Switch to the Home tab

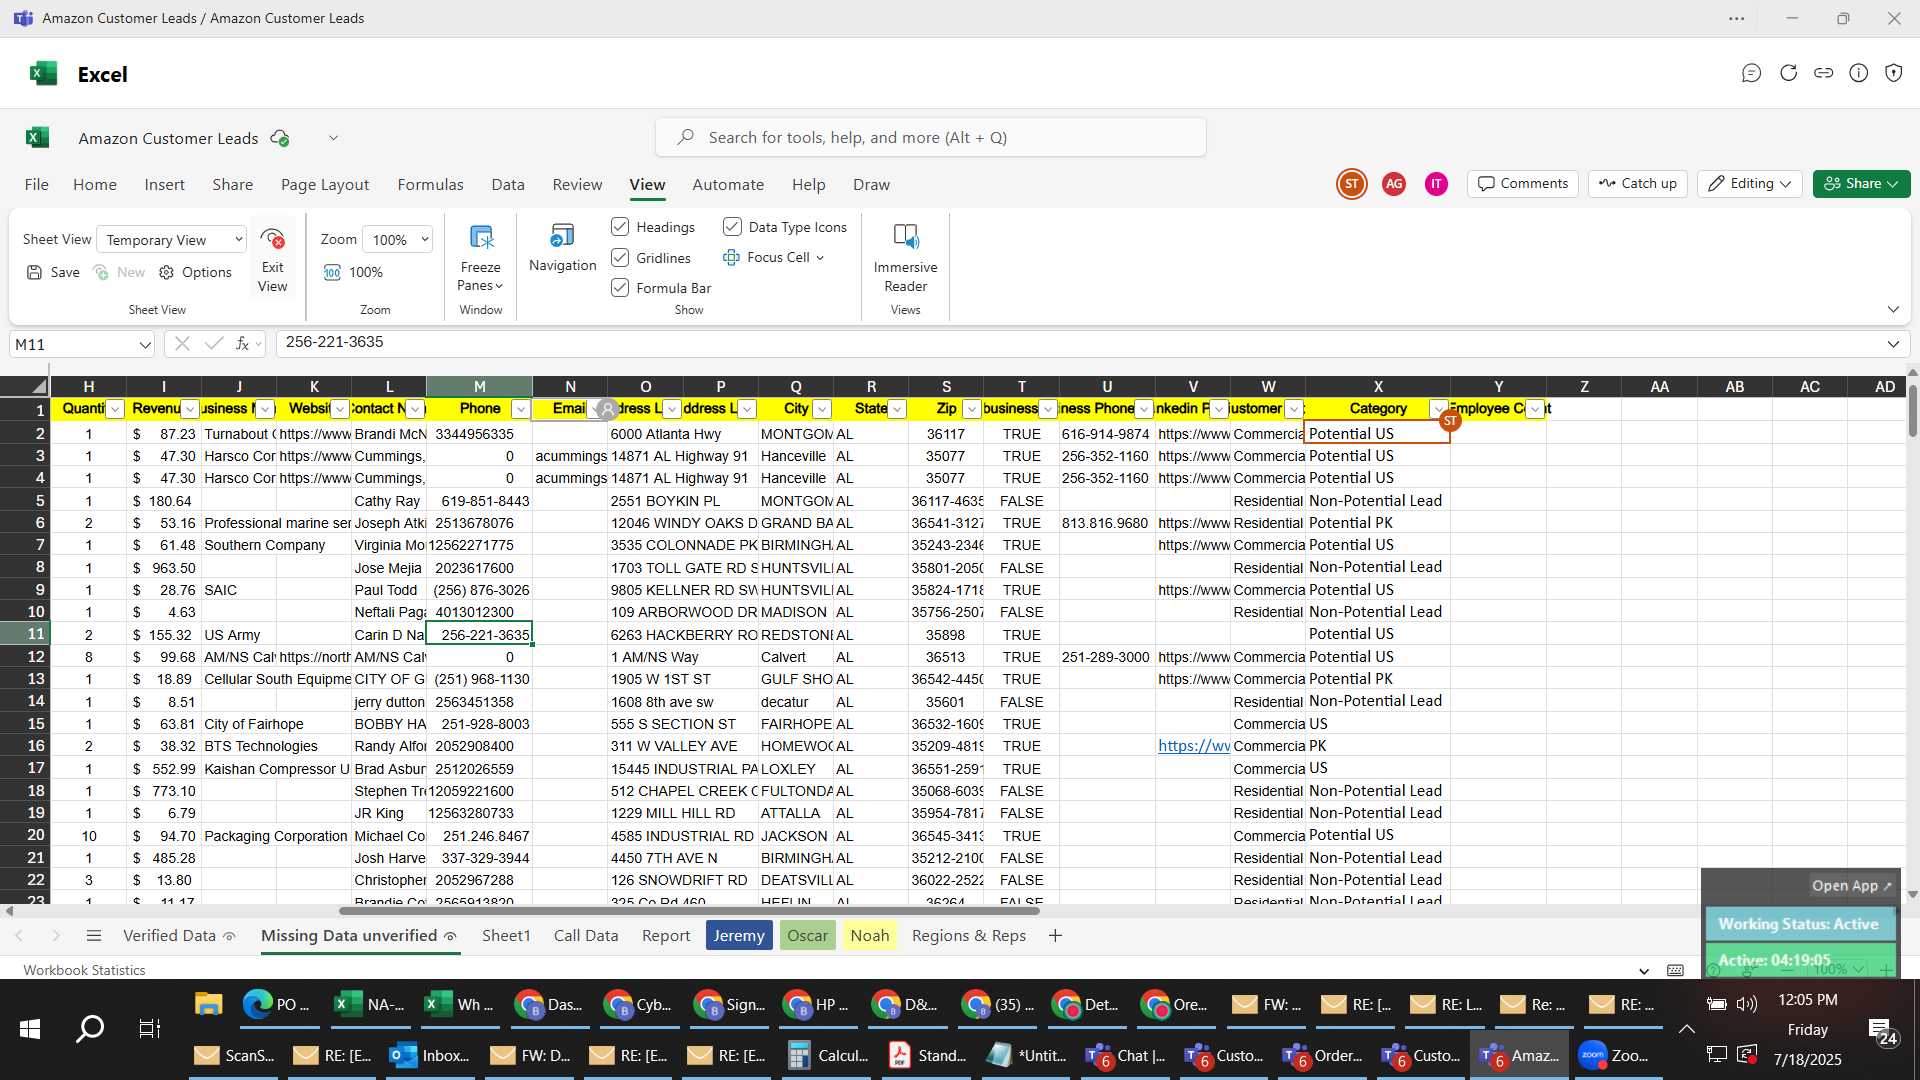pos(95,184)
